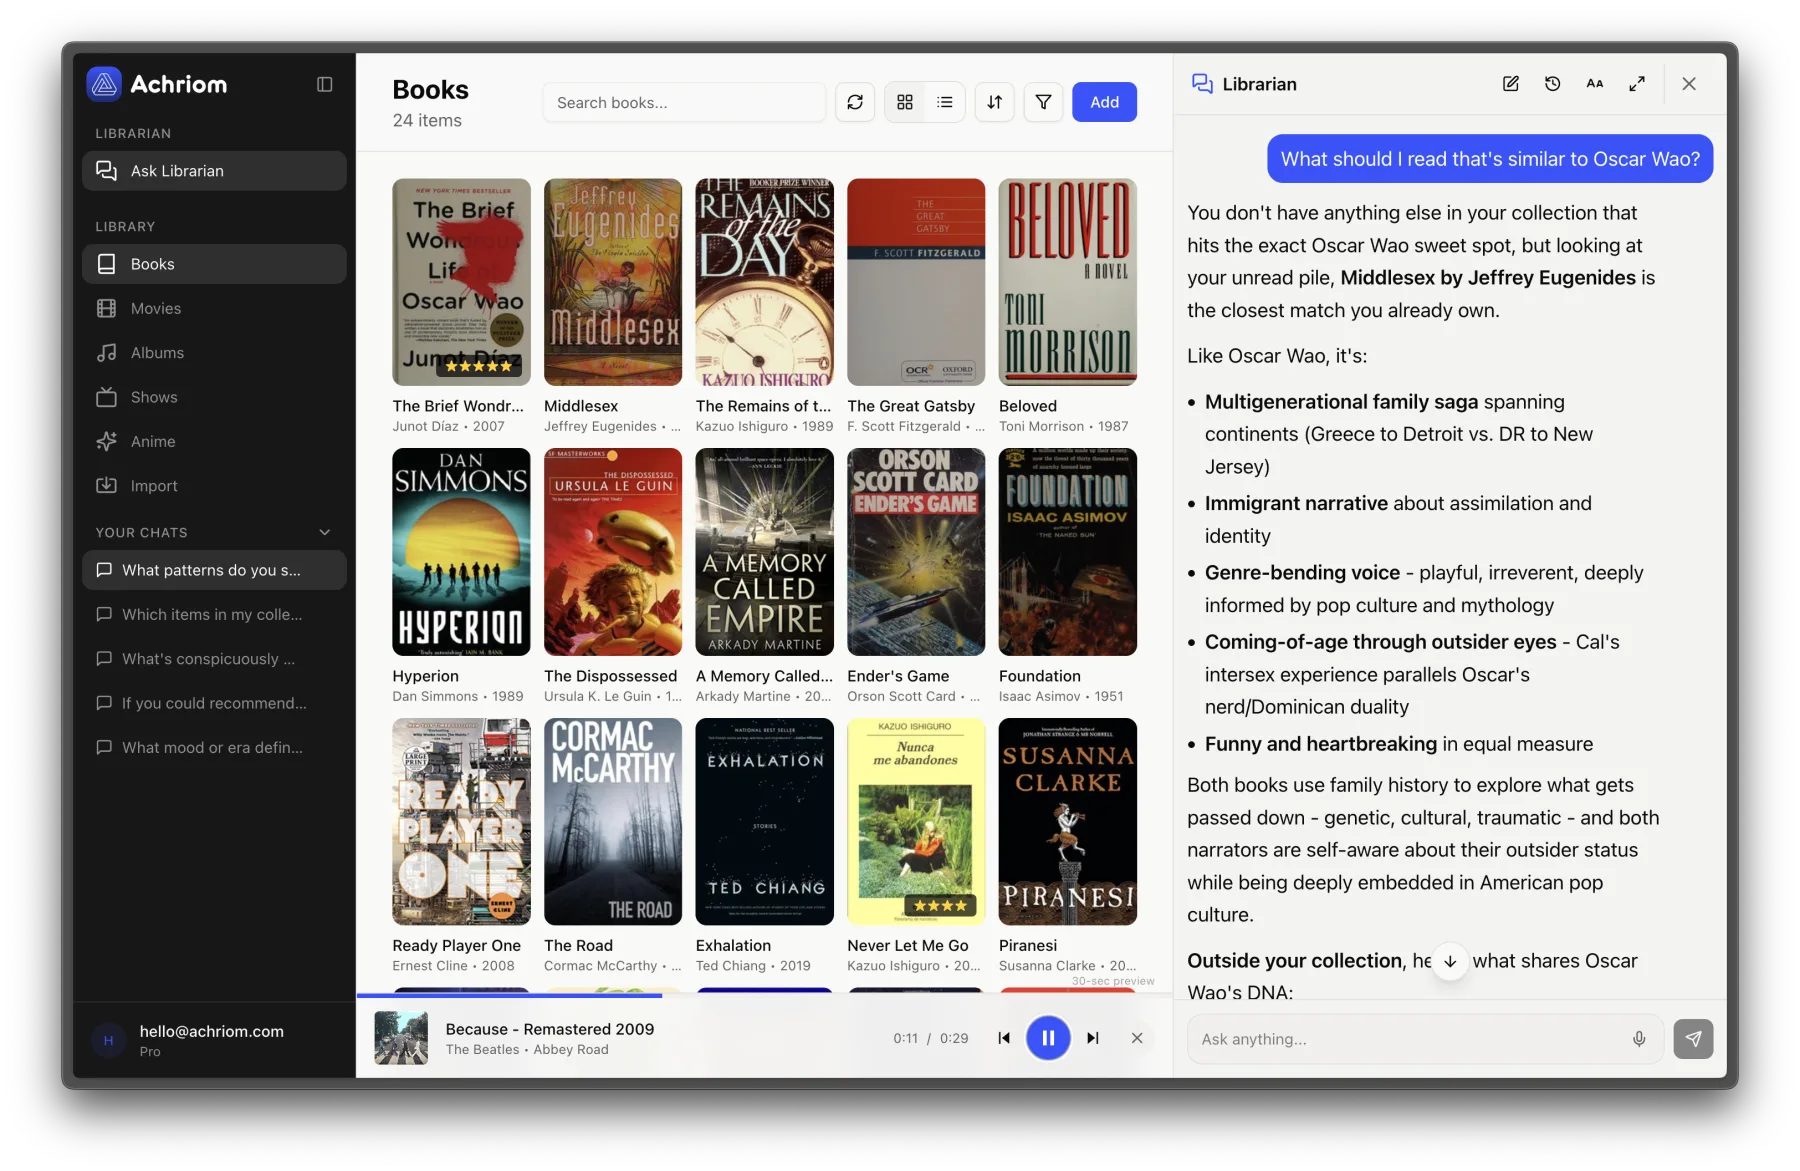
Task: Click the 'Because - Remastered 2009' track title
Action: pyautogui.click(x=550, y=1029)
